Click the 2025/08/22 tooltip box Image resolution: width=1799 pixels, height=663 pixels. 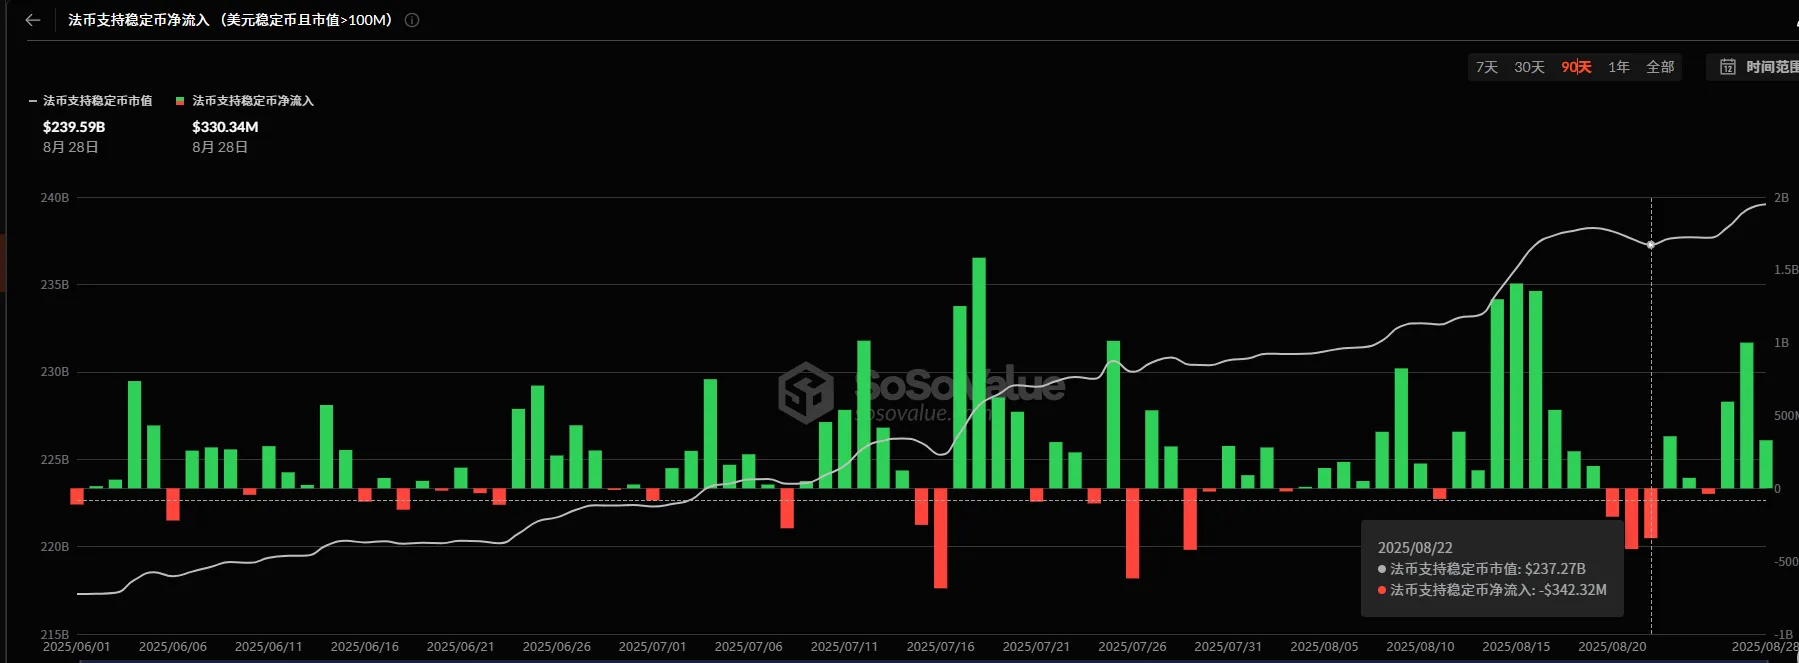click(1491, 569)
